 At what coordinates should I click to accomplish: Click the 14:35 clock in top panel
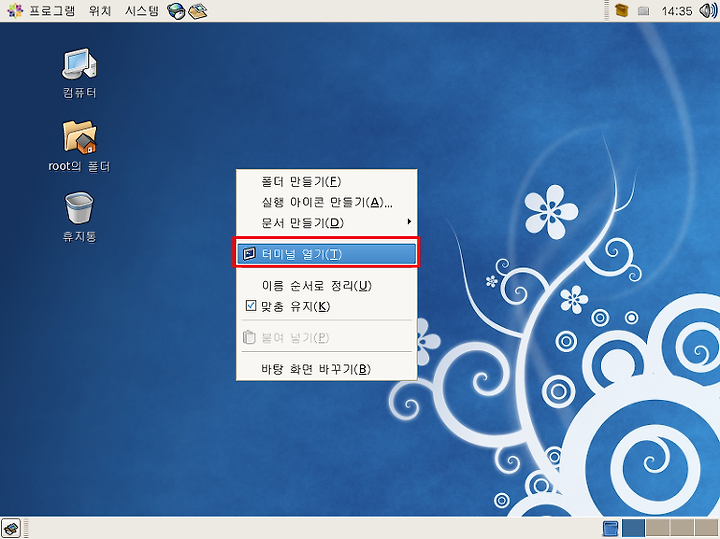676,11
